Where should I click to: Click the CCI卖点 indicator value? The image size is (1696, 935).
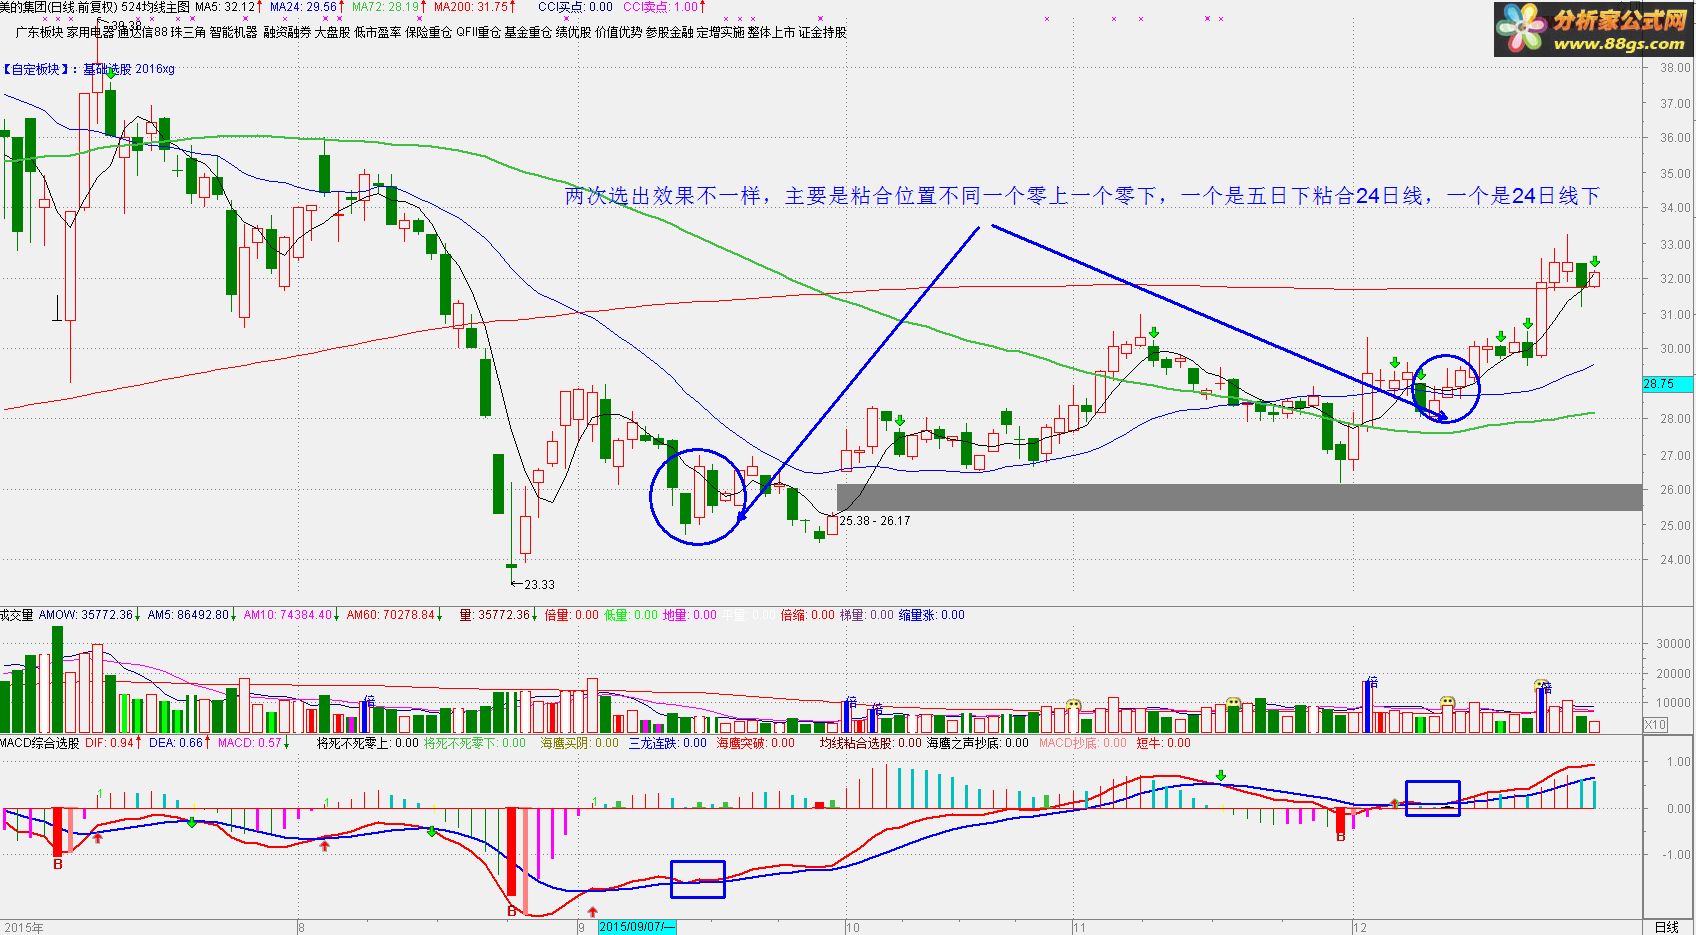click(660, 7)
